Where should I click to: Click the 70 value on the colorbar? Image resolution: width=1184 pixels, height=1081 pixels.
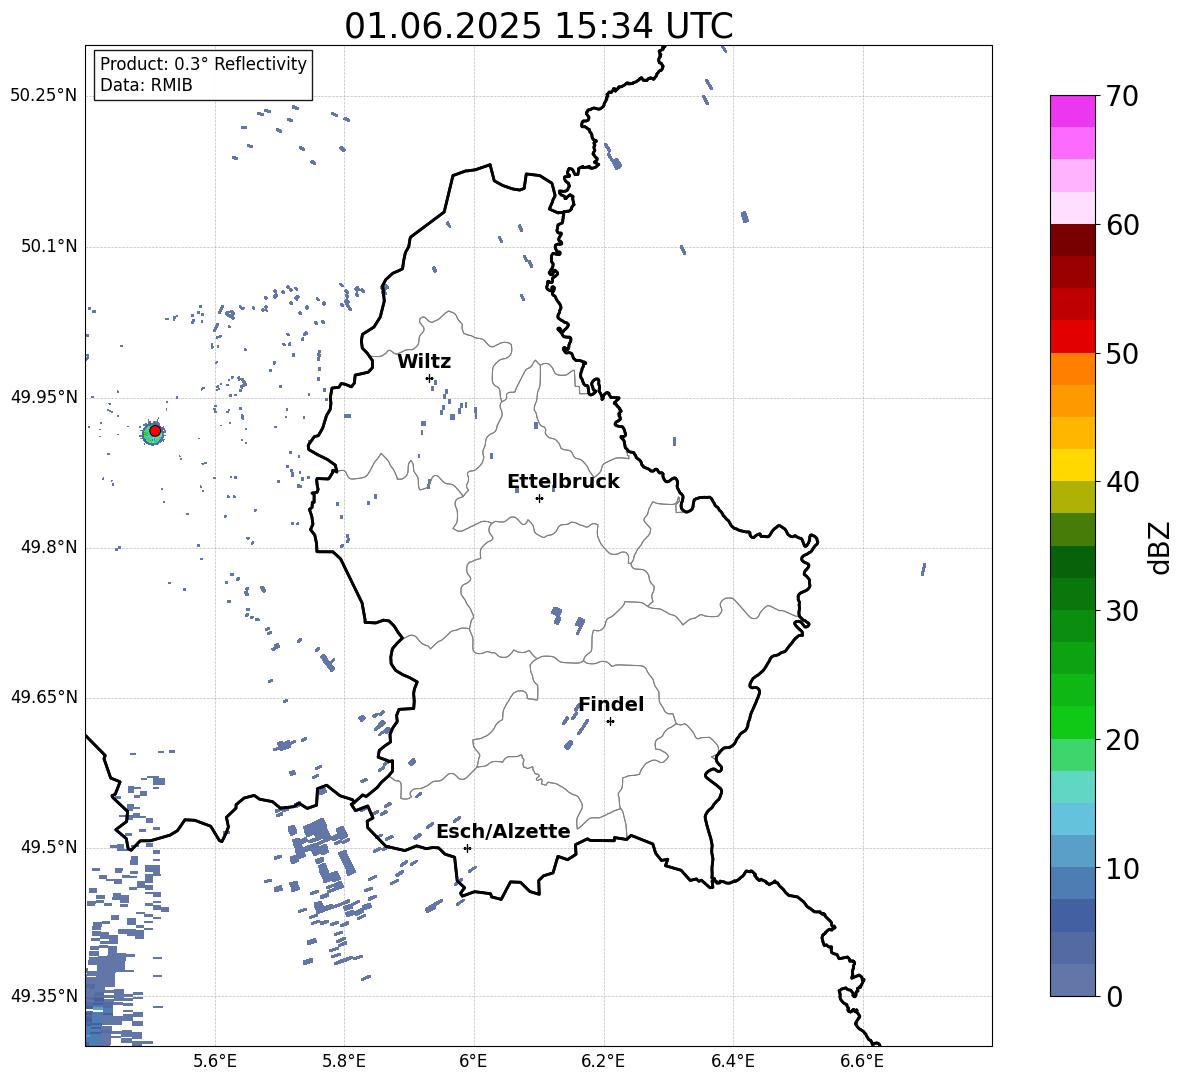tap(1122, 97)
